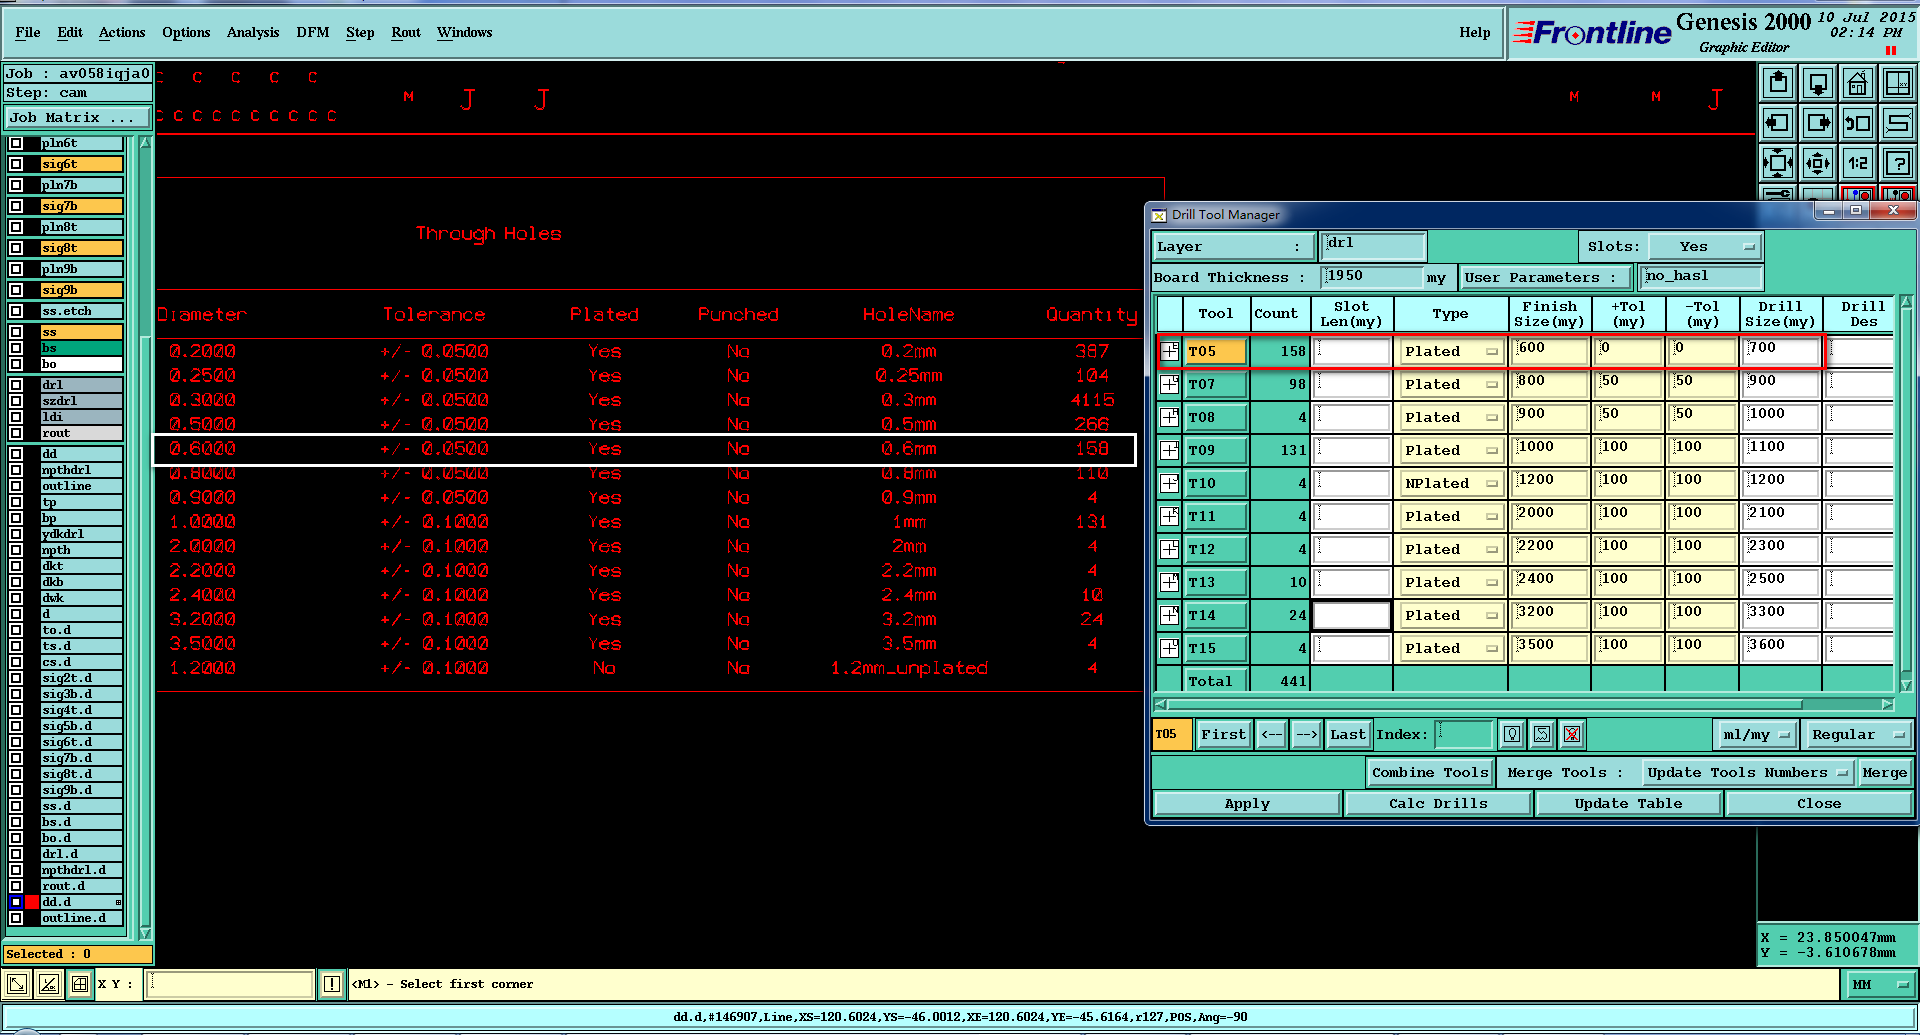
Task: Click the Calc Drills button
Action: pos(1438,803)
